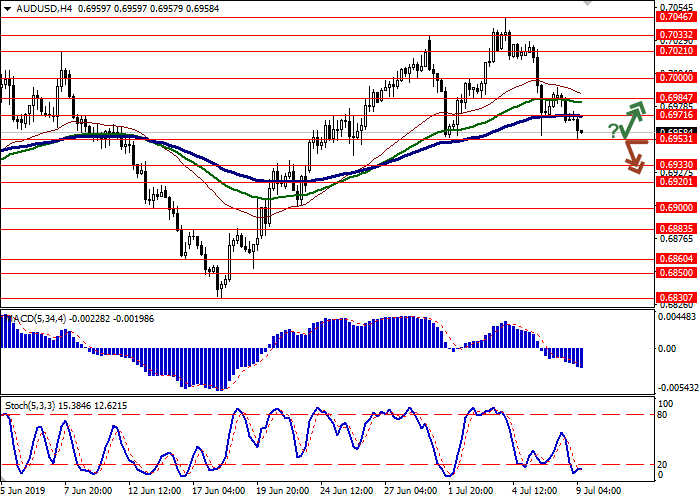
Task: Select the 0.70467 resistance level label
Action: (x=676, y=17)
